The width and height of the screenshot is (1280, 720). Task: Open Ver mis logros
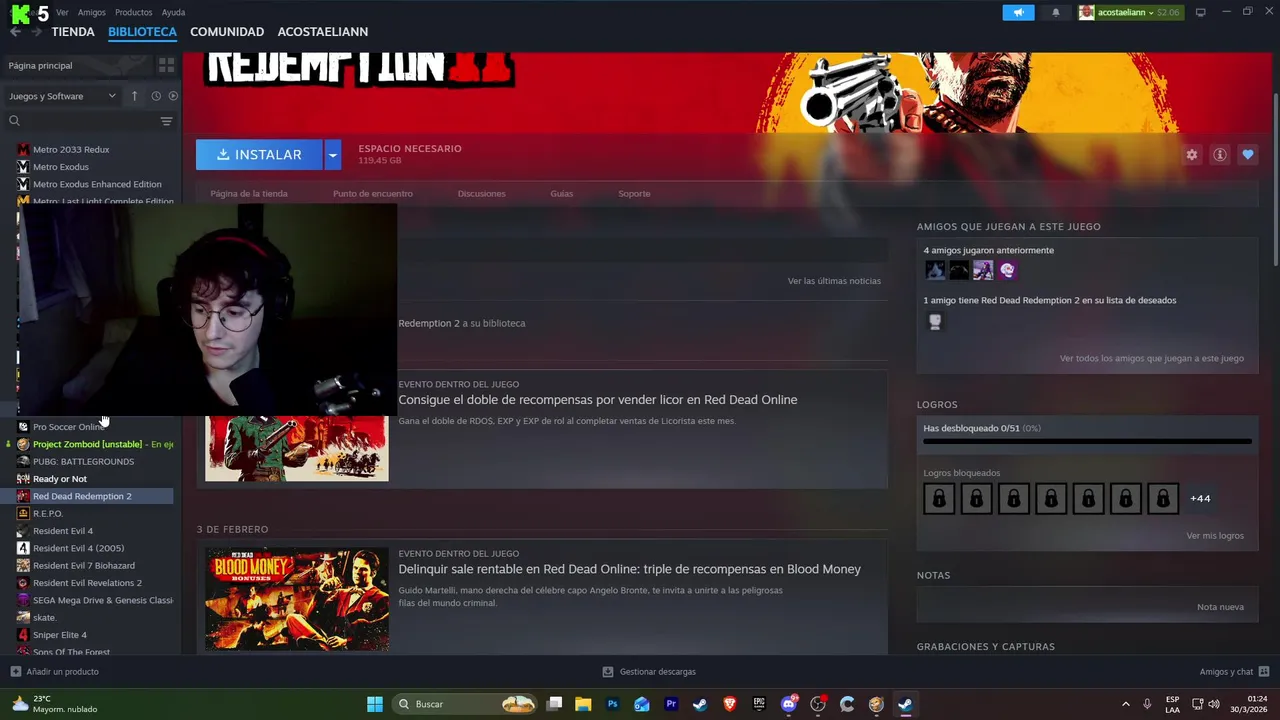[1215, 536]
